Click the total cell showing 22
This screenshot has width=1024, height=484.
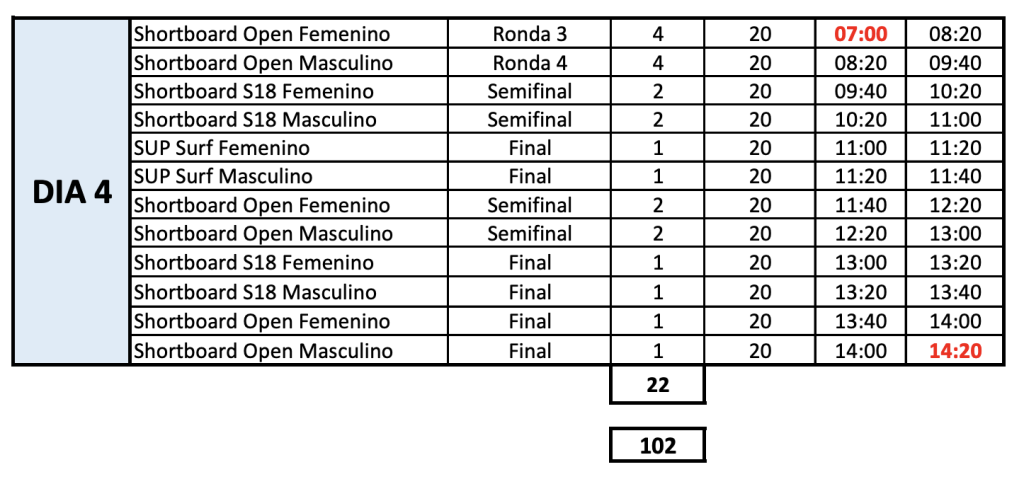tap(658, 385)
